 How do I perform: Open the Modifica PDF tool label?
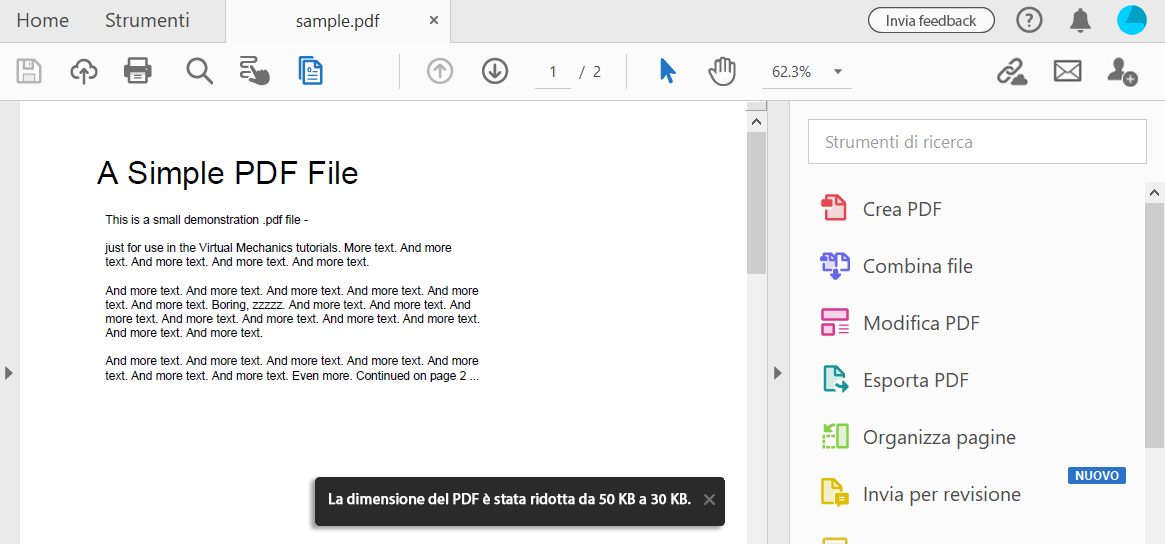point(921,323)
